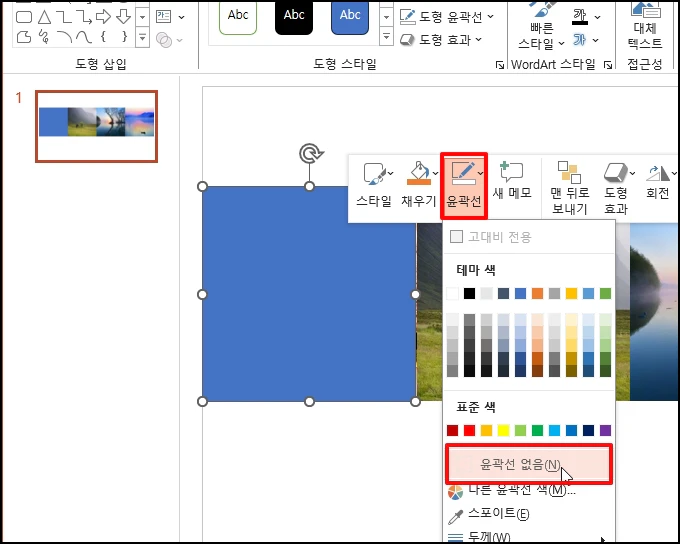Choose the 스포이트 eyedropper option
The width and height of the screenshot is (680, 544).
click(529, 515)
